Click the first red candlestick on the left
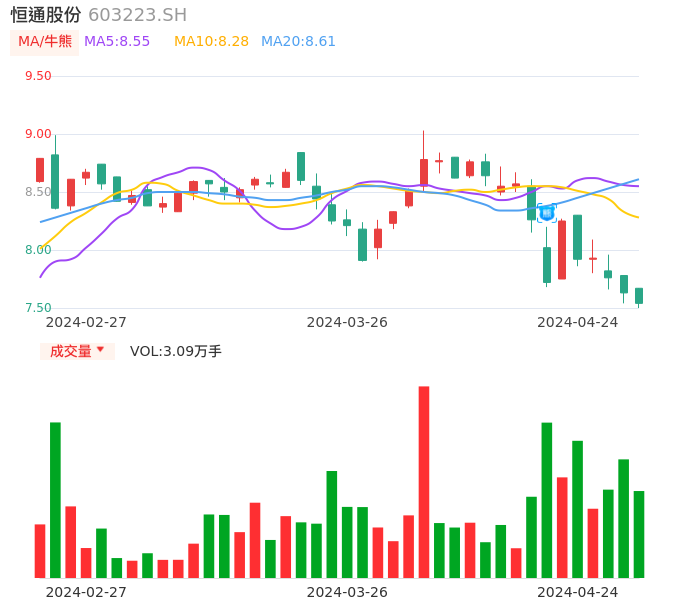 click(x=40, y=169)
